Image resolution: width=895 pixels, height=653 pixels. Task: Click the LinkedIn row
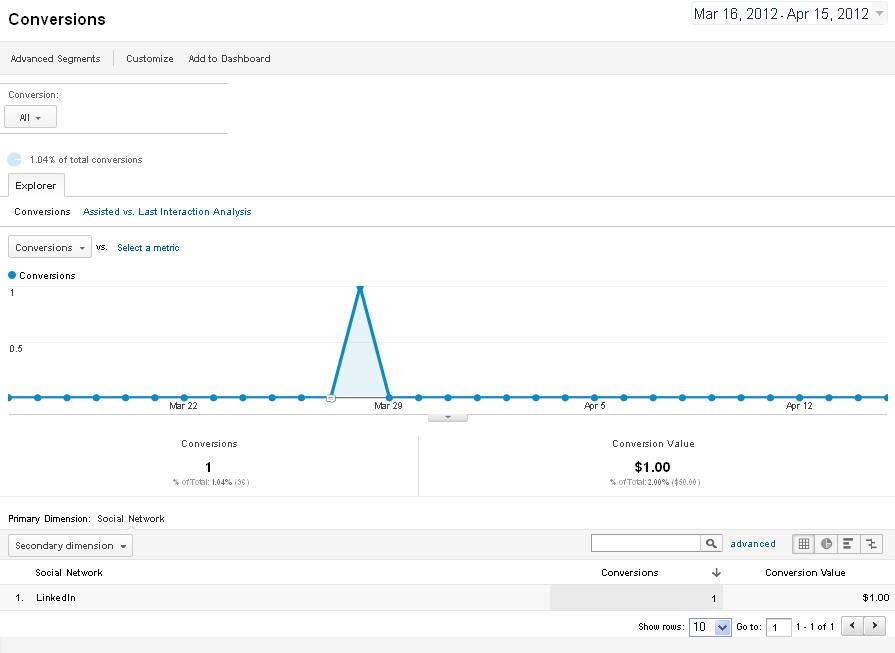[x=448, y=598]
